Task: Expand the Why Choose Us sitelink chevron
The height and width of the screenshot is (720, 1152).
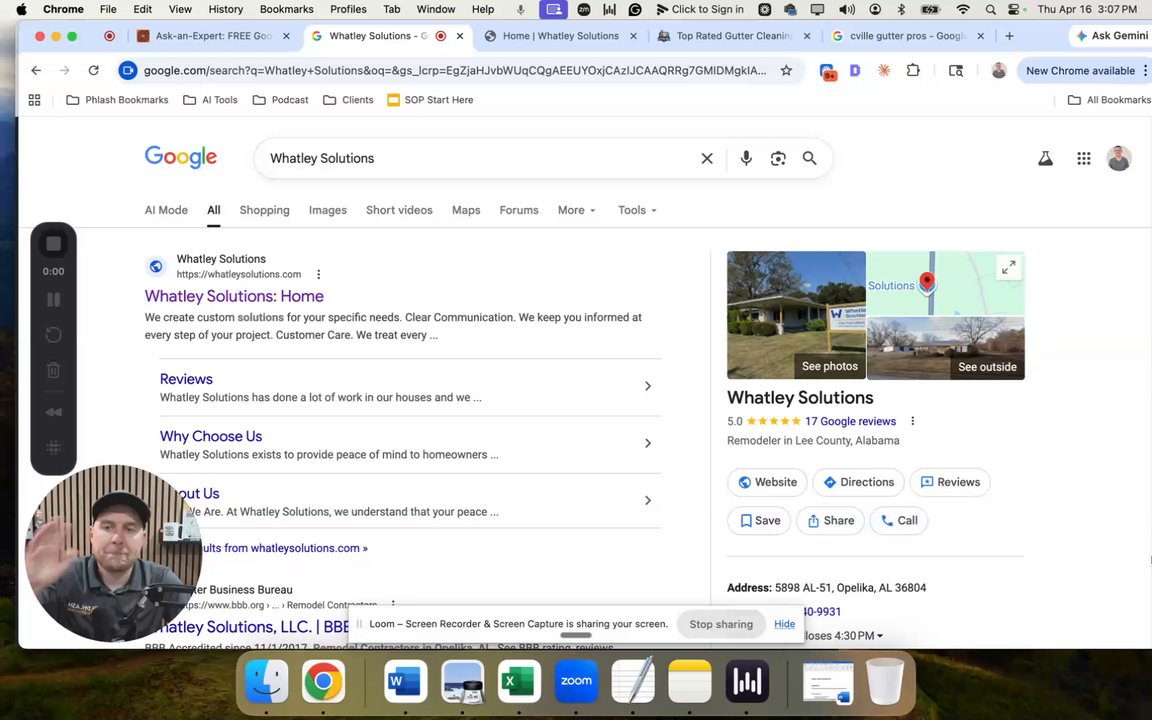Action: pos(647,443)
